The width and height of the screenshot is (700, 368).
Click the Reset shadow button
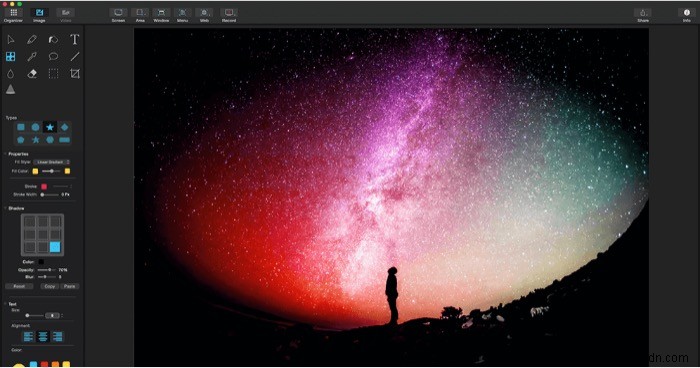click(x=19, y=286)
